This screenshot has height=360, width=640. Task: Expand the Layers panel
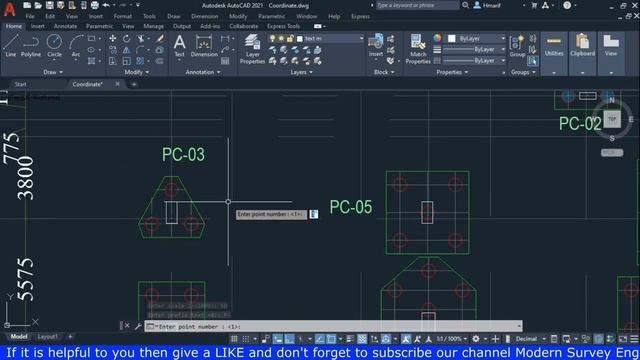point(302,72)
